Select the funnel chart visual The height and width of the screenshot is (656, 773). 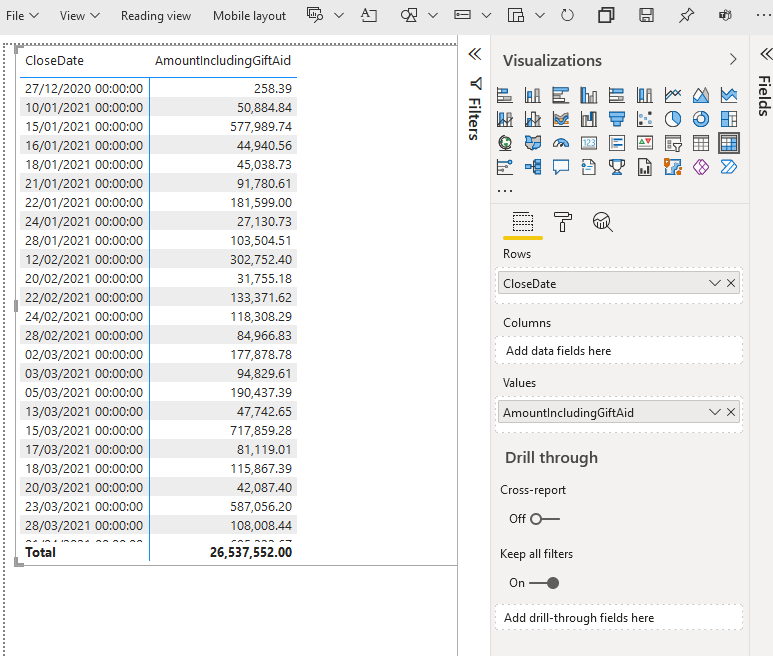point(617,119)
